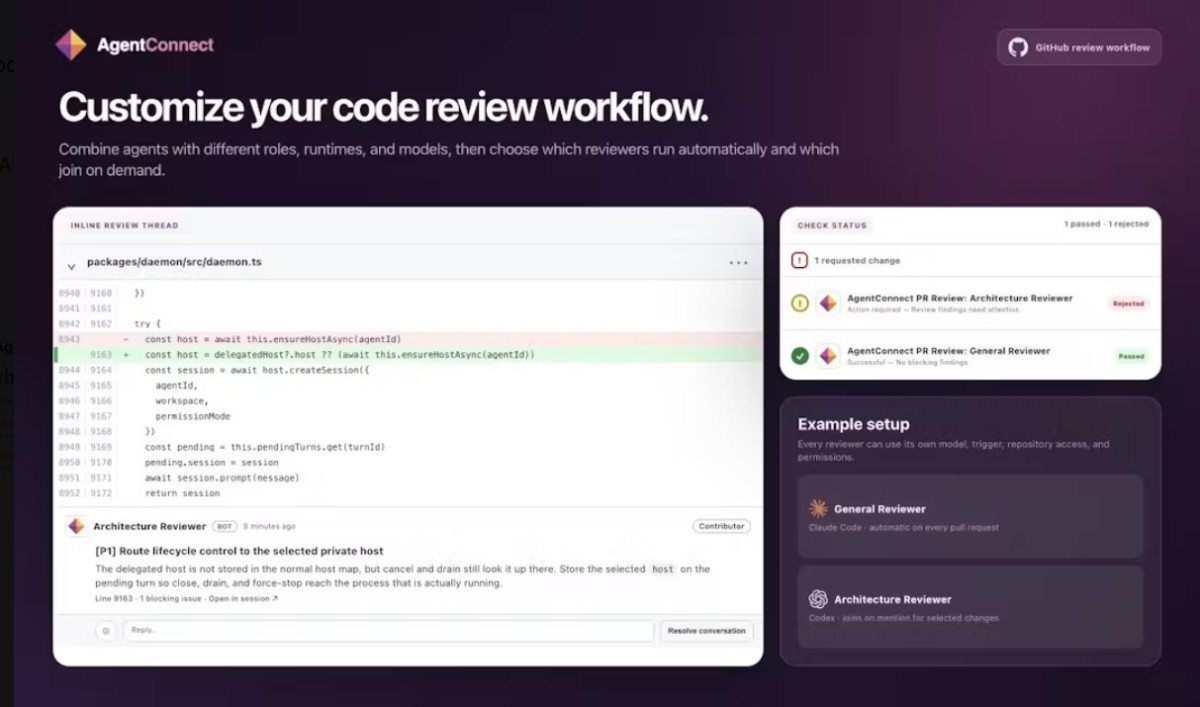The width and height of the screenshot is (1200, 707).
Task: Click the Contributor badge
Action: click(x=721, y=526)
